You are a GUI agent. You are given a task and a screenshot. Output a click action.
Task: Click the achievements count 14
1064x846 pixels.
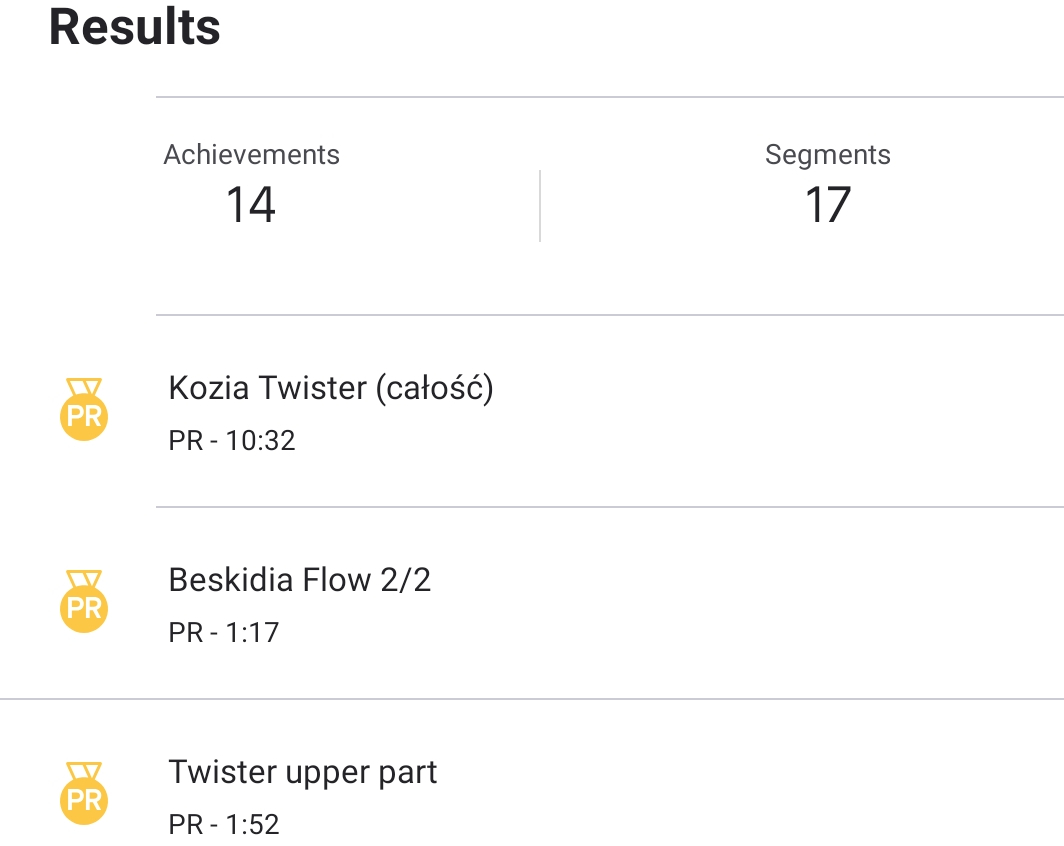tap(250, 205)
